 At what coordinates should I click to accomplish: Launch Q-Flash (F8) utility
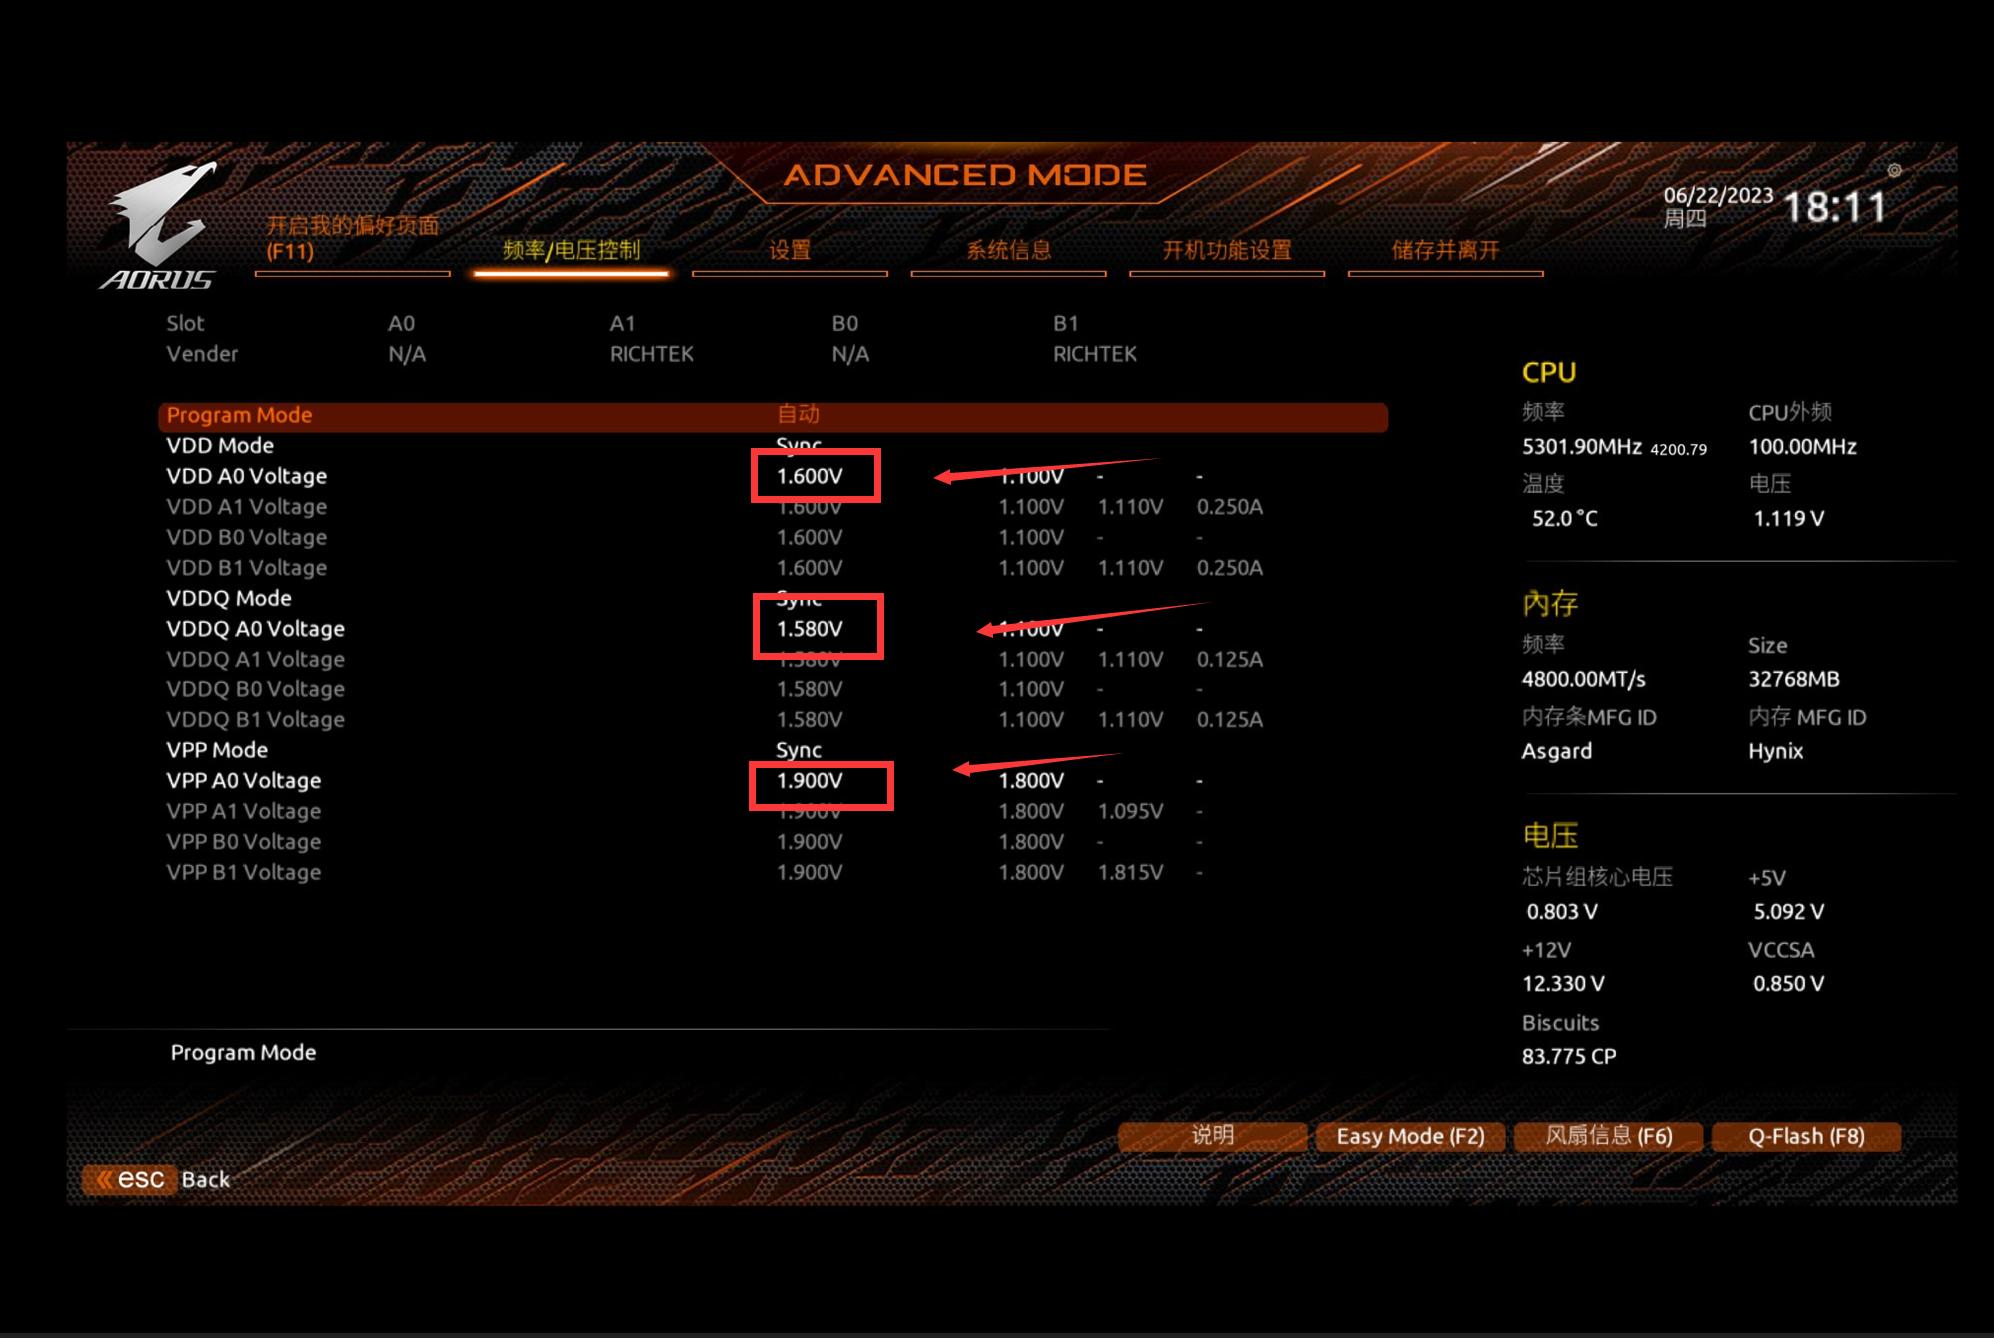coord(1806,1137)
